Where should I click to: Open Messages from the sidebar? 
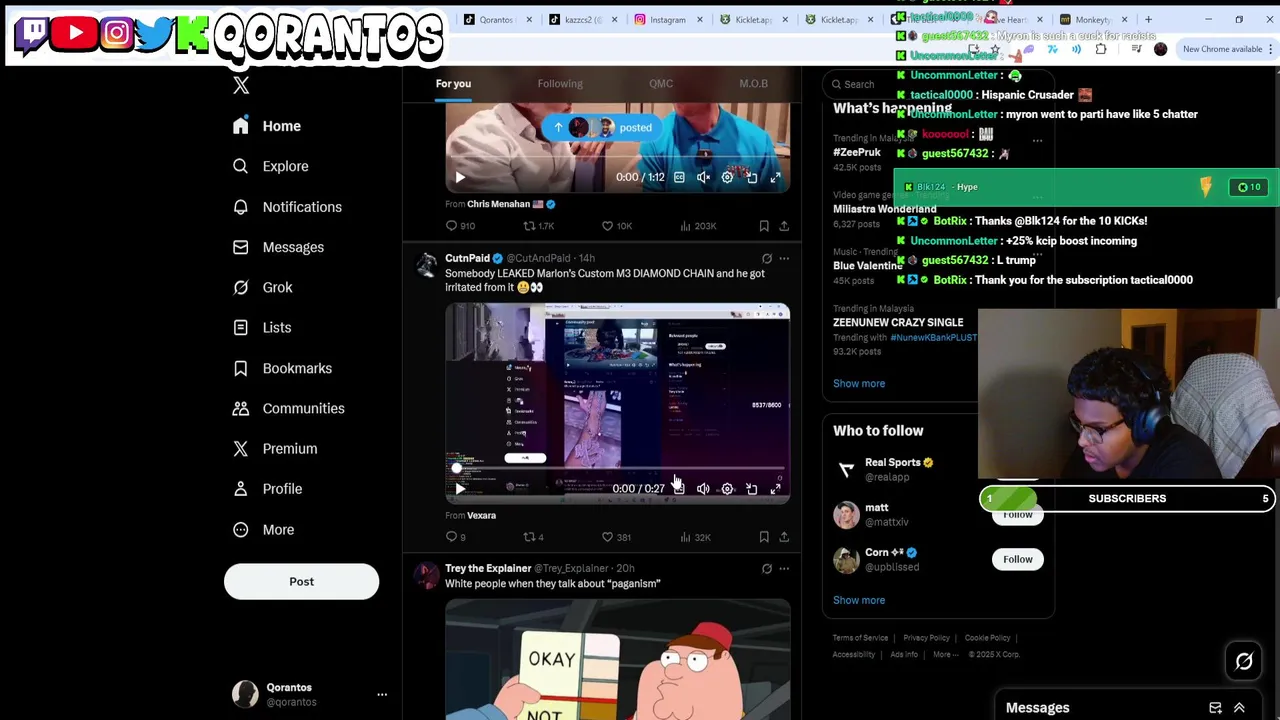pos(278,247)
